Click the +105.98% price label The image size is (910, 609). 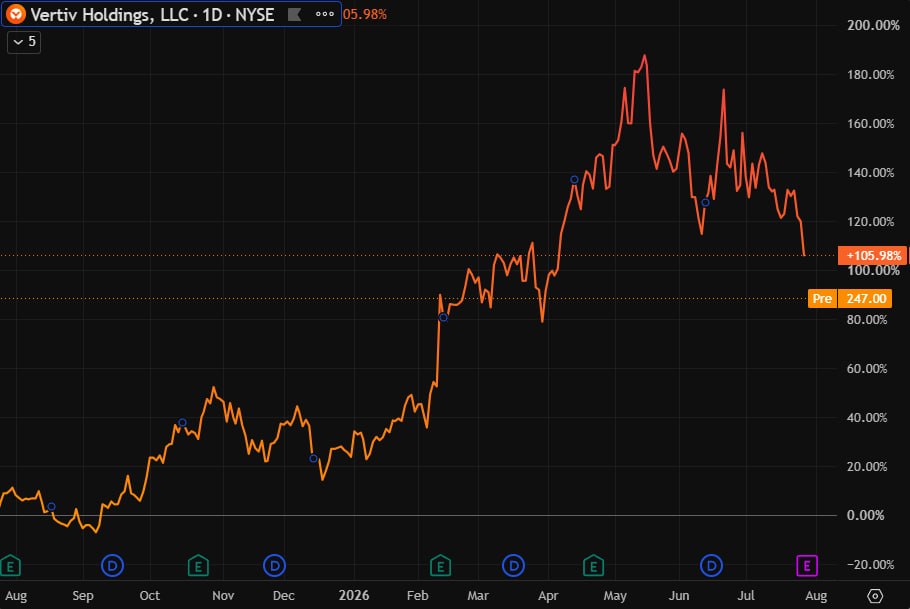pos(872,255)
